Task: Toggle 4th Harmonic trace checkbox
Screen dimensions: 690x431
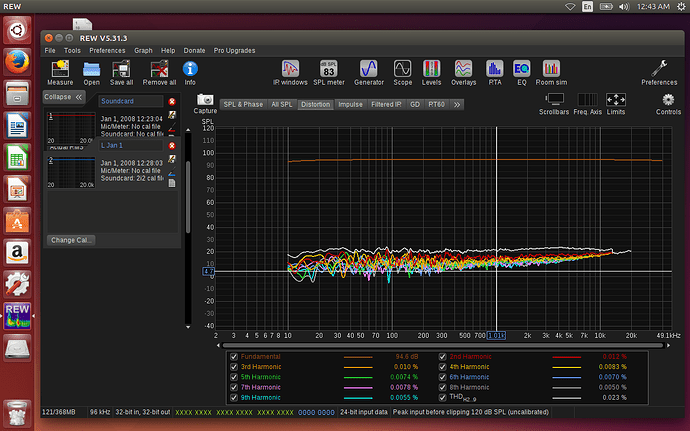Action: click(x=443, y=367)
